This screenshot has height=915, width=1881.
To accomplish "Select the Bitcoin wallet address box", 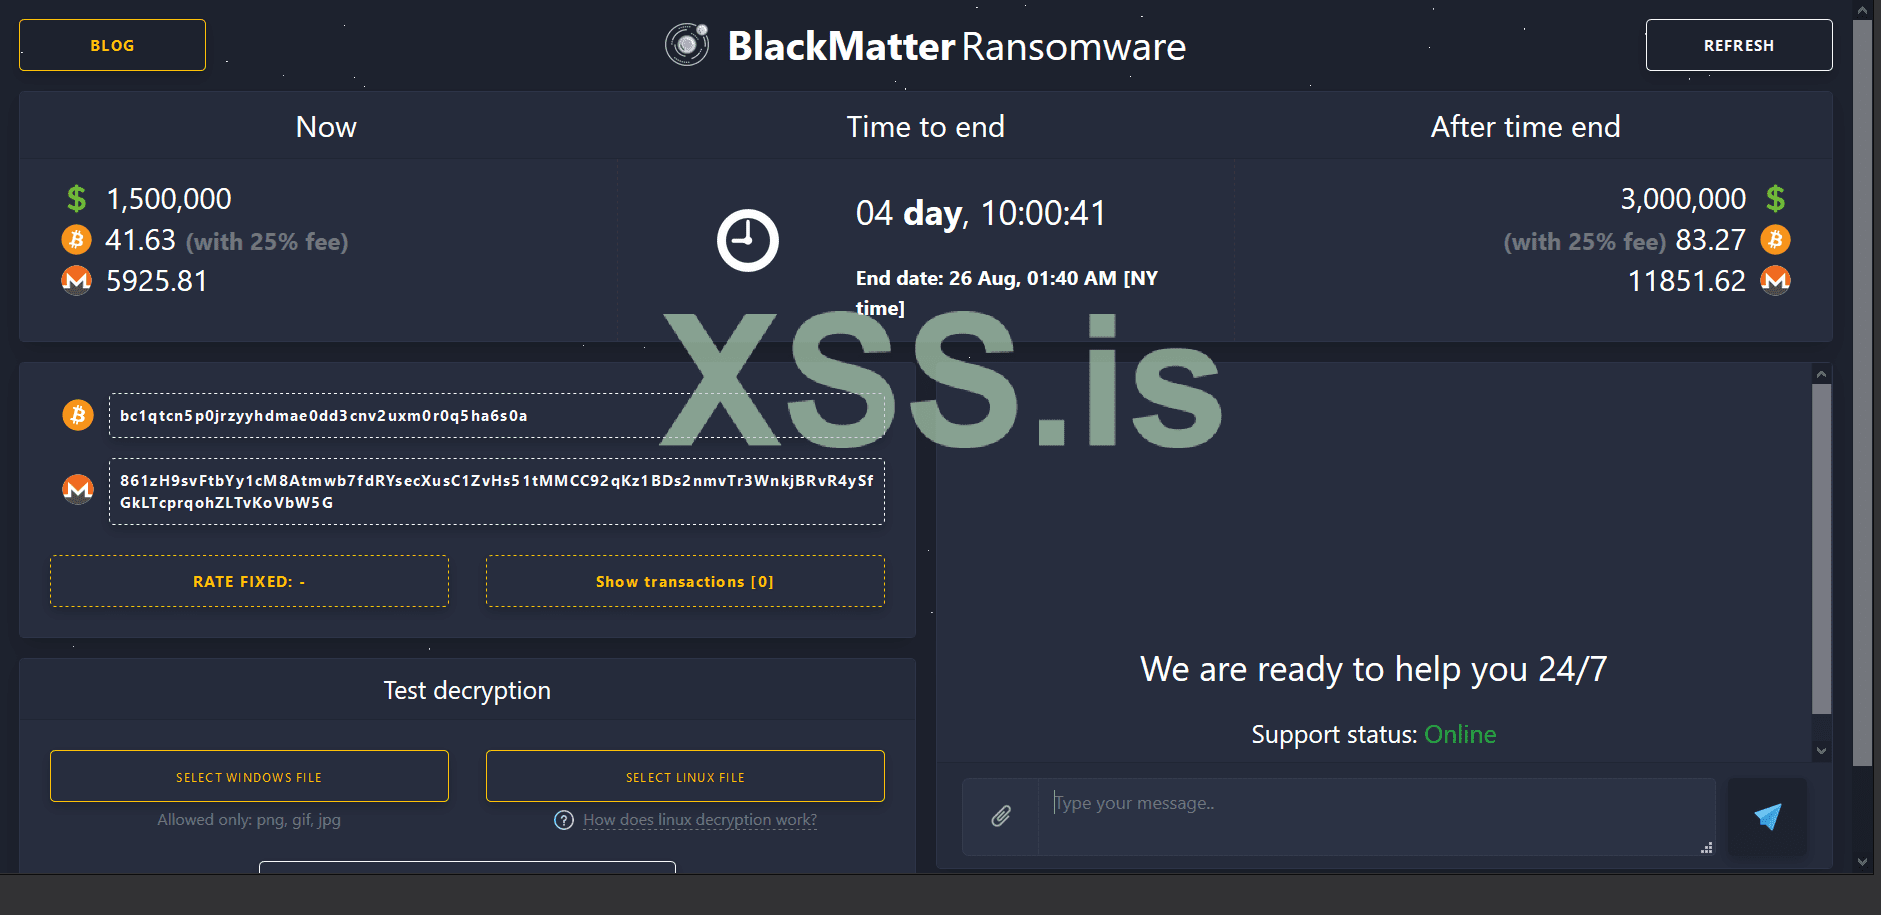I will (497, 415).
